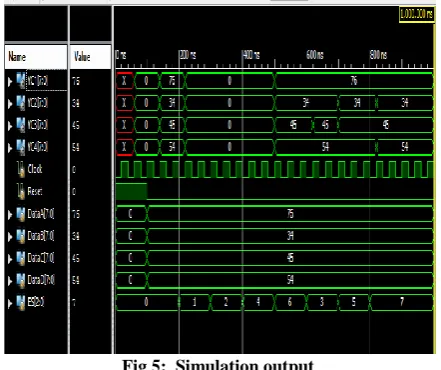Expand the YC2[7:0] bus
This screenshot has width=441, height=370.
pyautogui.click(x=10, y=104)
